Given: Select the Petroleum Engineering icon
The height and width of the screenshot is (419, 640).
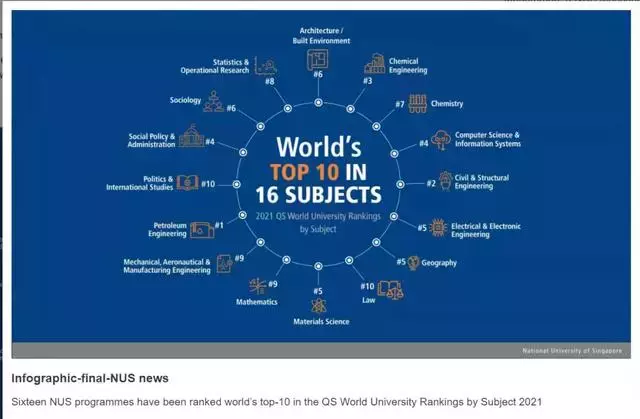Looking at the screenshot, I should [201, 228].
